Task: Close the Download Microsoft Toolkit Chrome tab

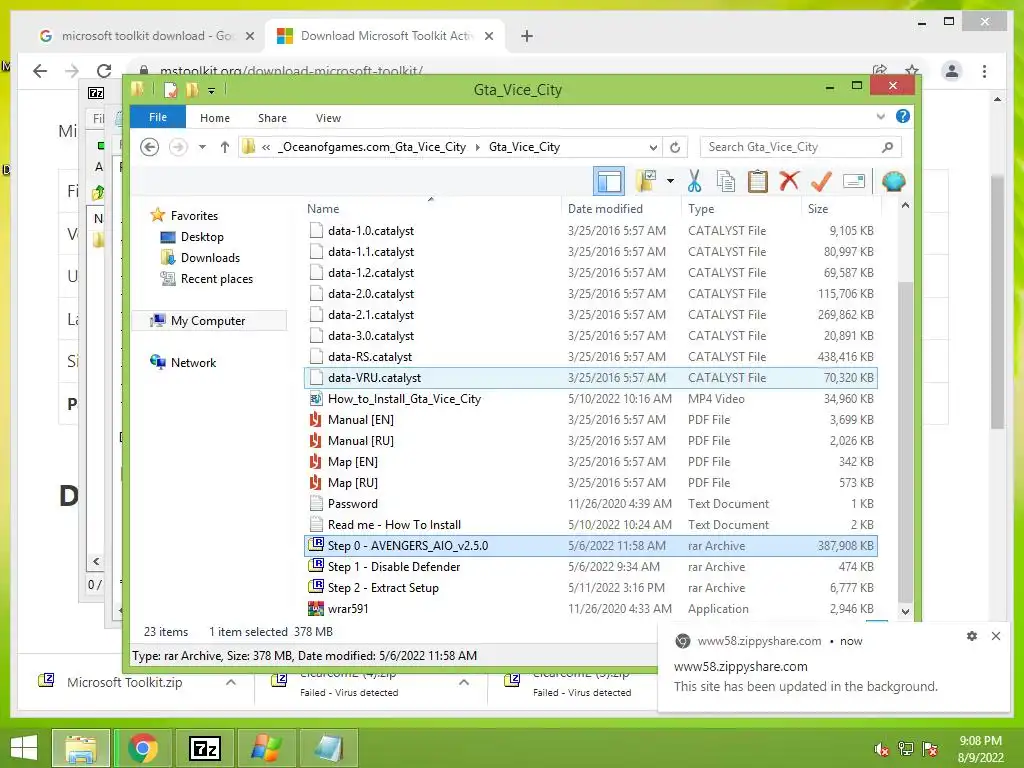Action: pos(488,37)
